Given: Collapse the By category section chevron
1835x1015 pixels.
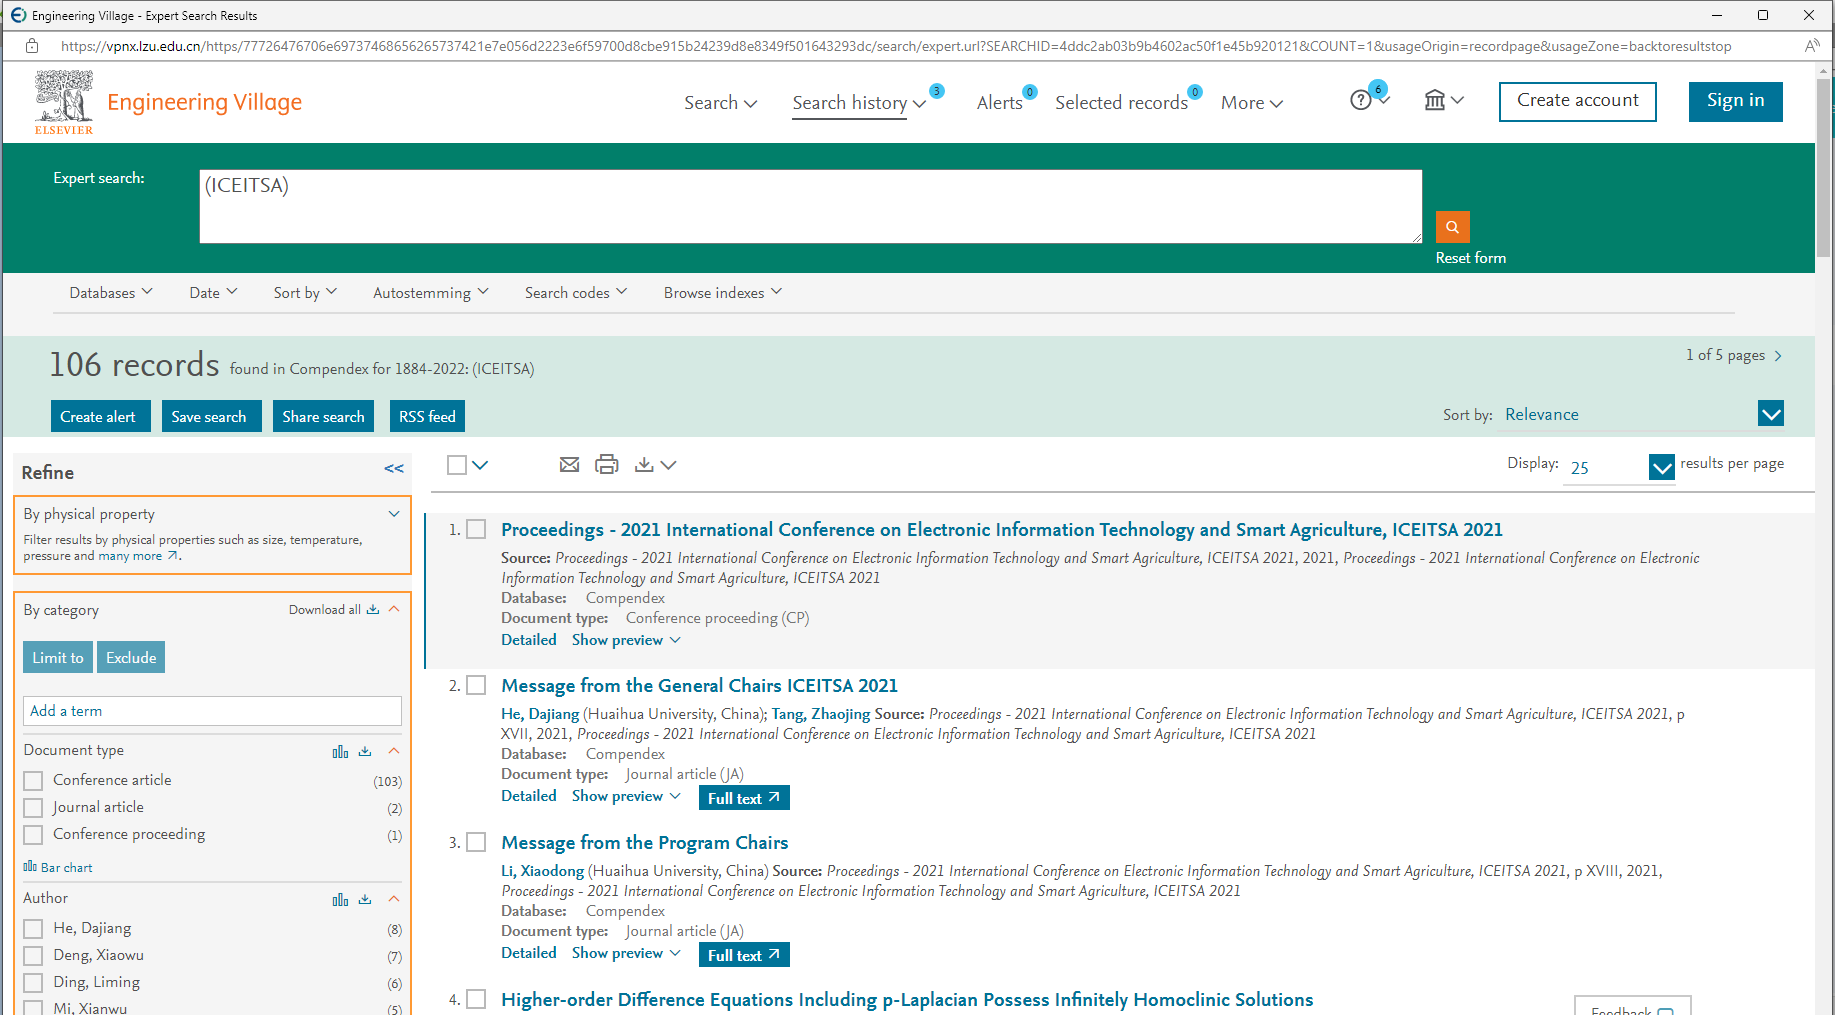Looking at the screenshot, I should click(x=394, y=609).
